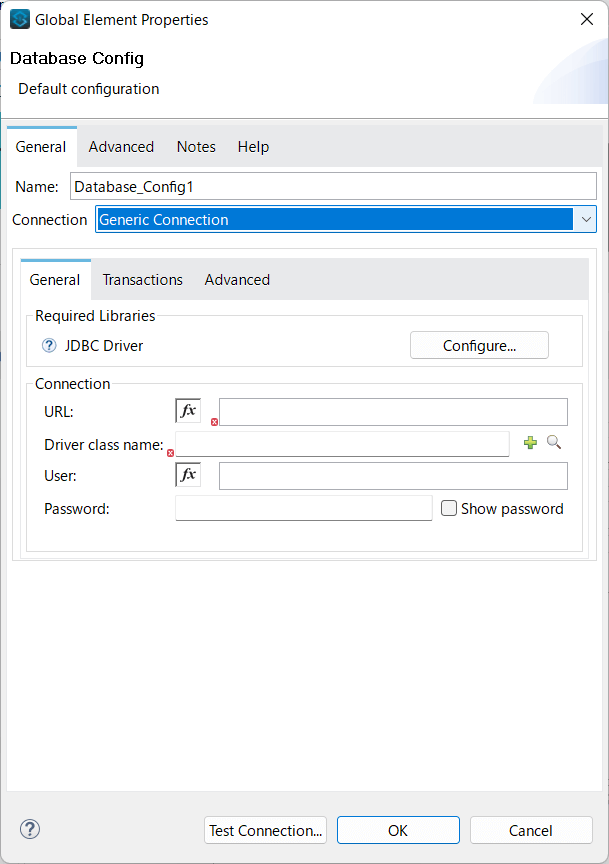Image resolution: width=609 pixels, height=864 pixels.
Task: Open the help icon at dialog bottom-left
Action: [30, 829]
